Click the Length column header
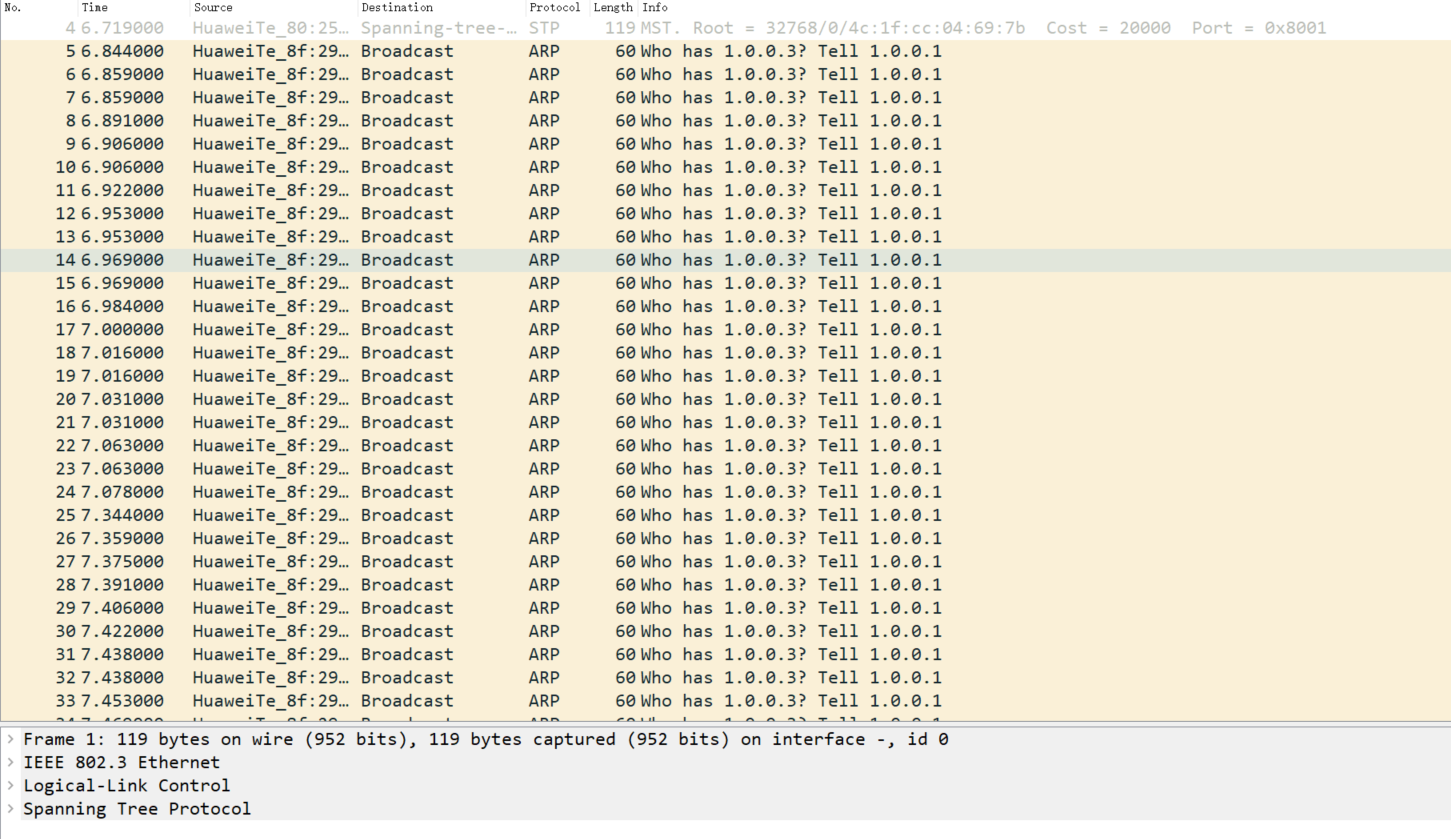This screenshot has height=839, width=1451. click(x=615, y=7)
